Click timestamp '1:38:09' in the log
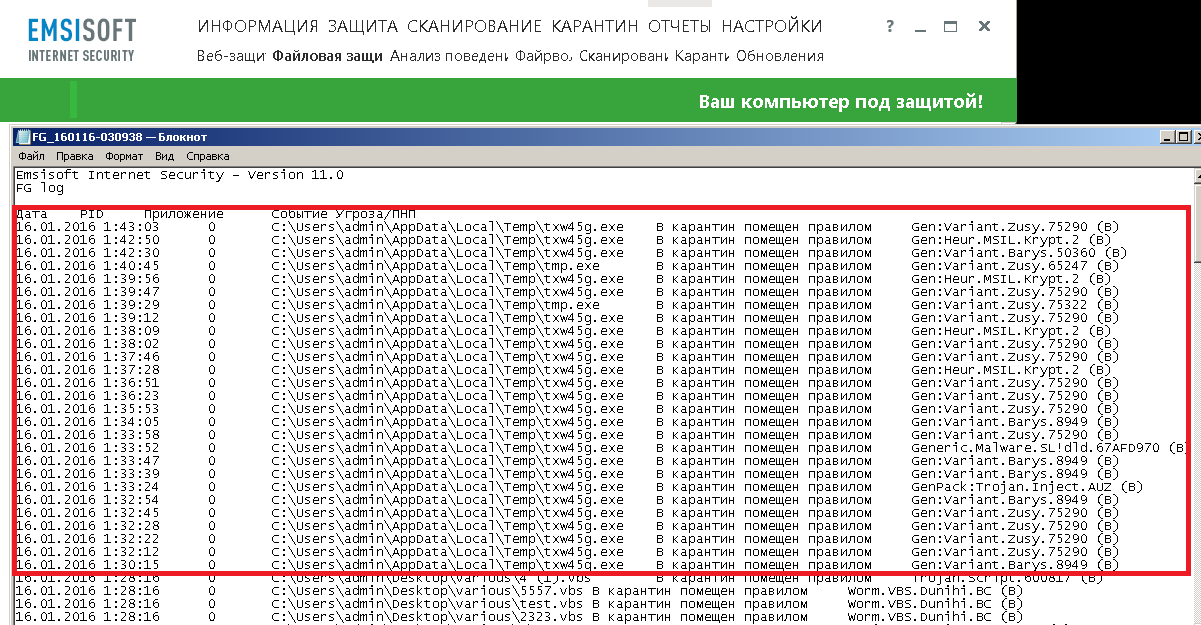 tap(132, 331)
